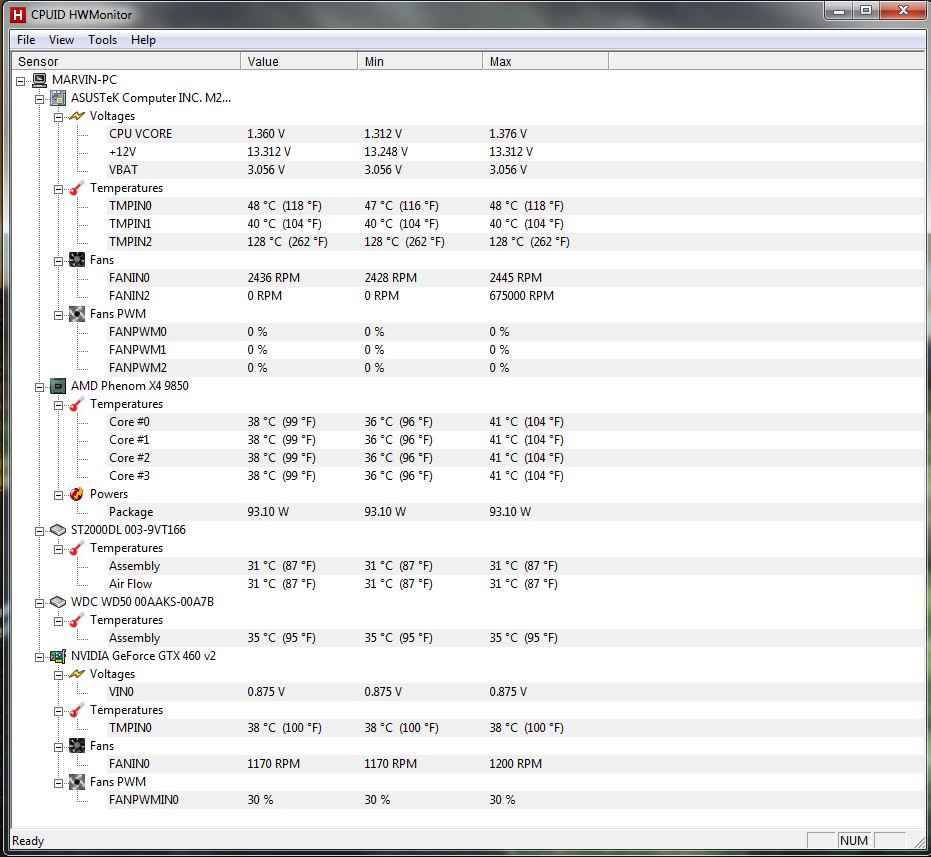
Task: Collapse the MARVIN-PC root node
Action: (21, 81)
